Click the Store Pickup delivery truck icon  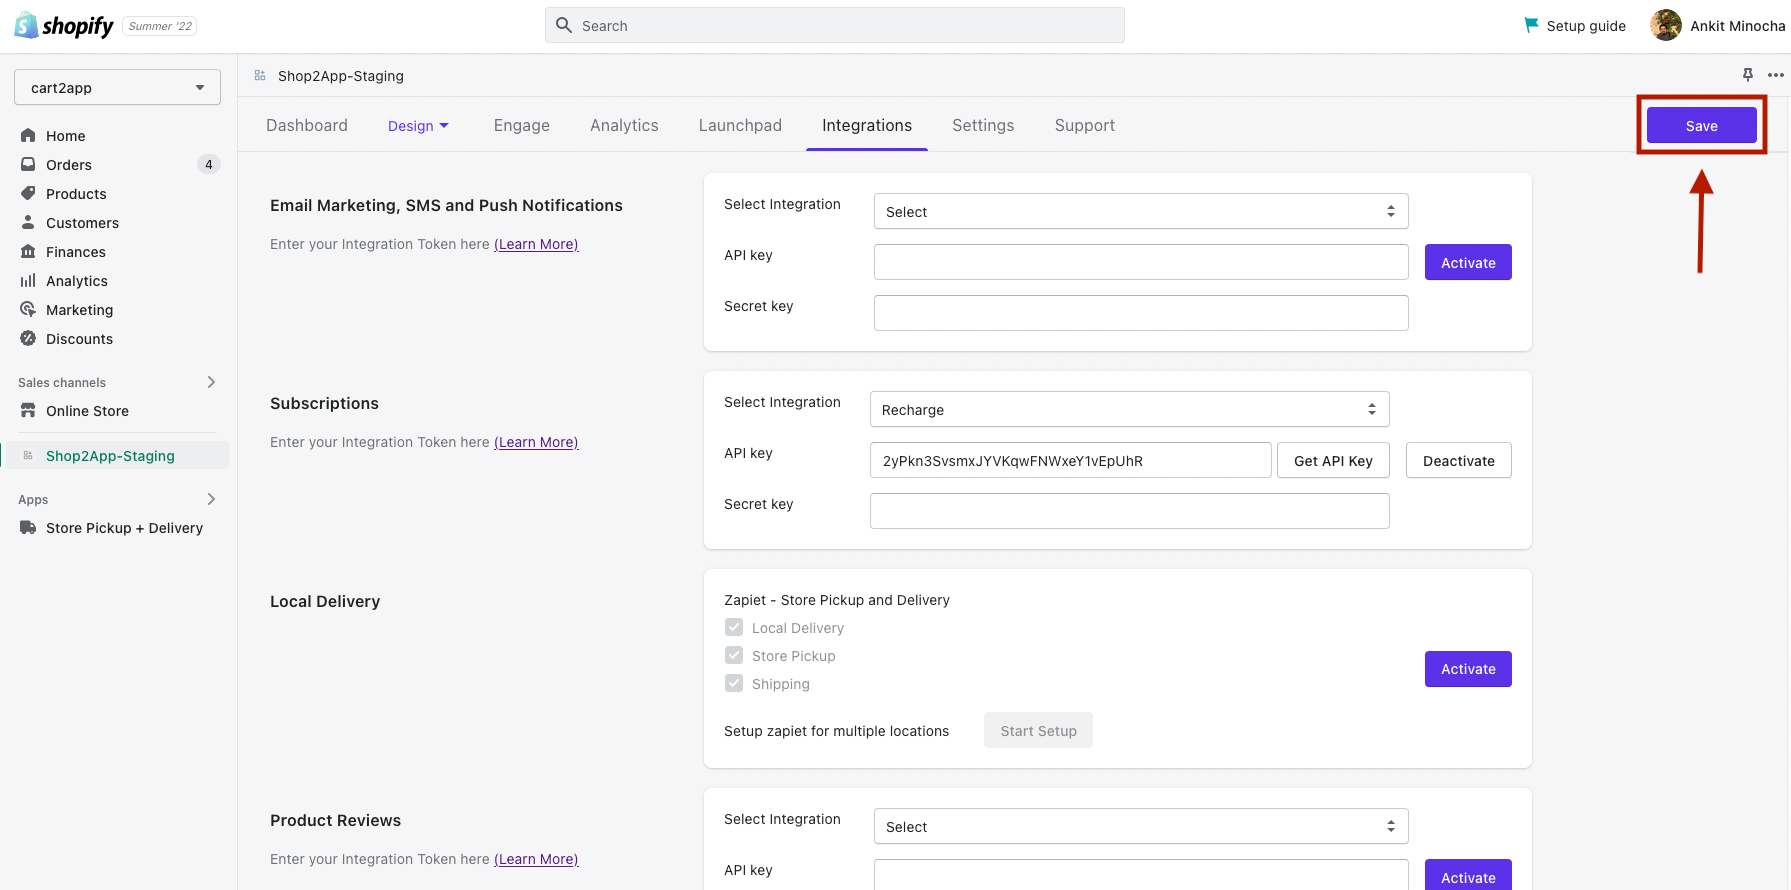click(x=28, y=527)
